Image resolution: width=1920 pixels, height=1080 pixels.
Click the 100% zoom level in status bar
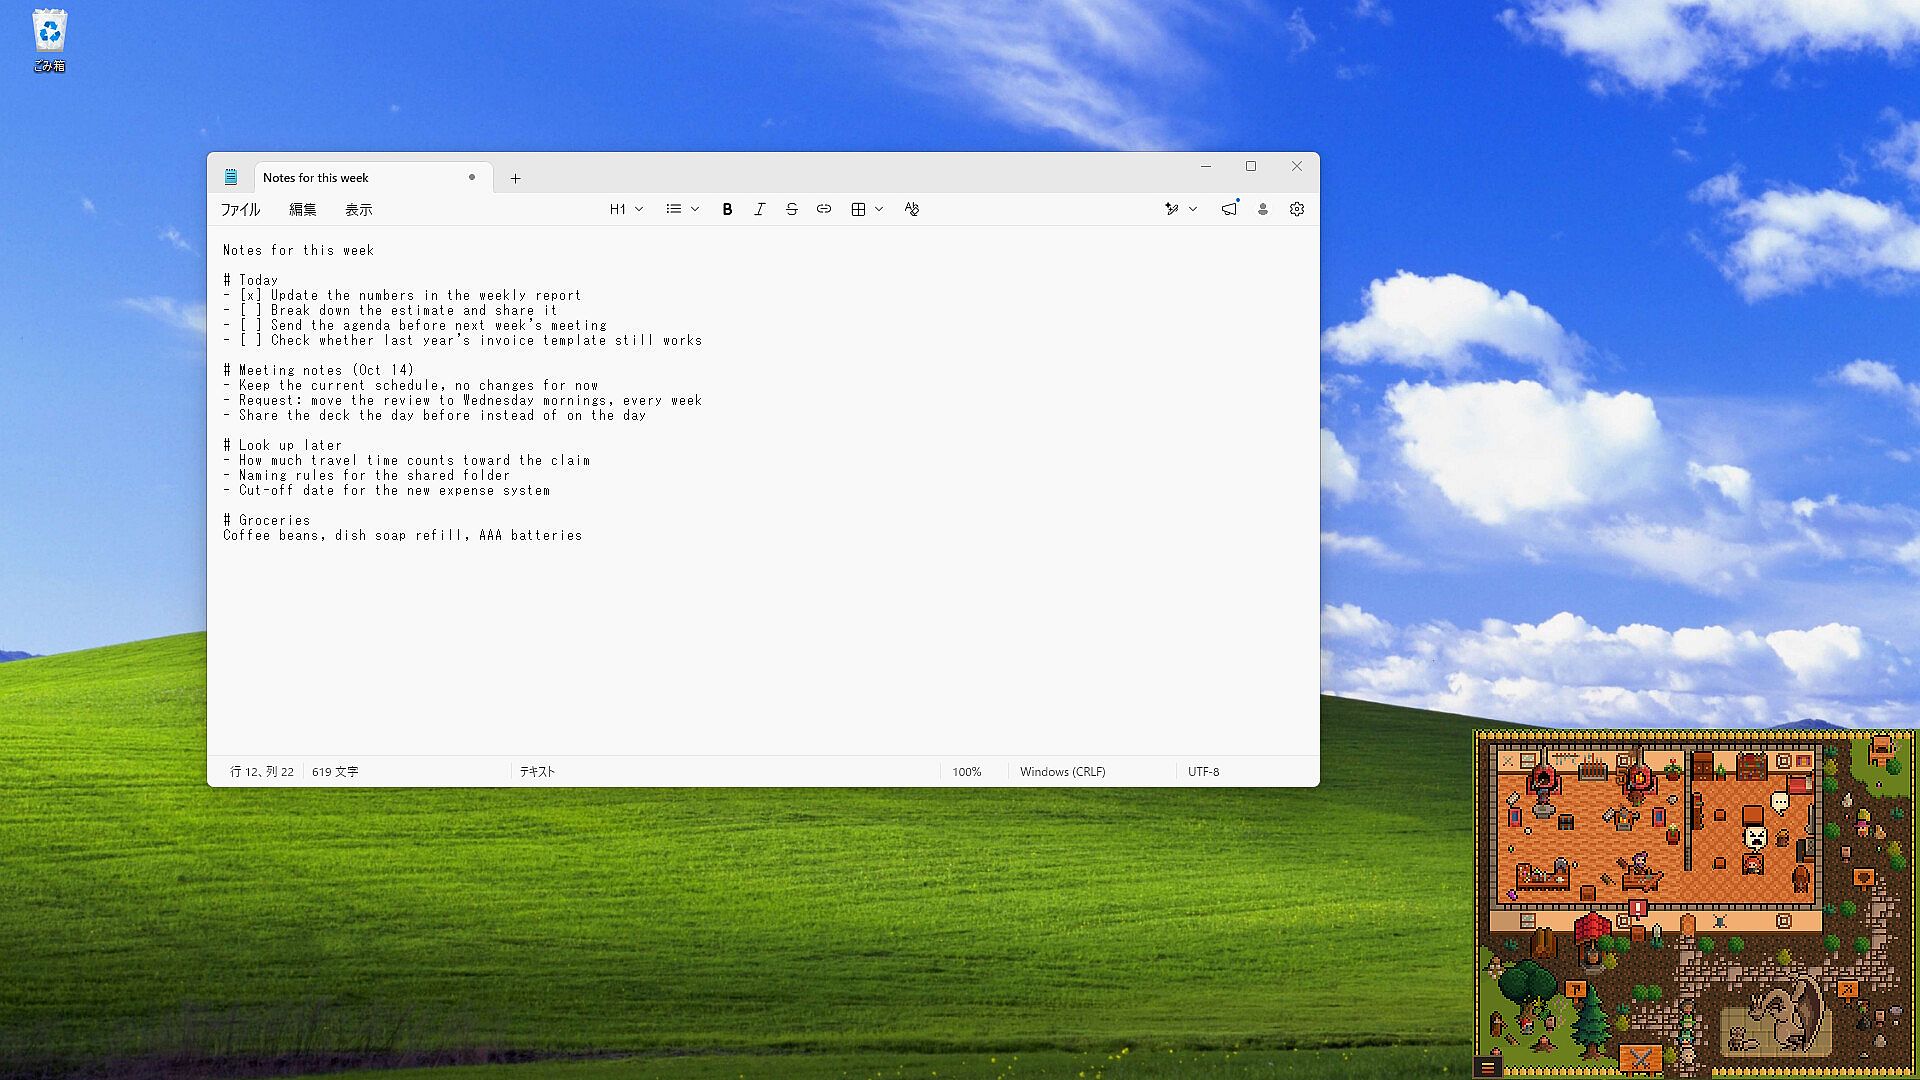966,771
